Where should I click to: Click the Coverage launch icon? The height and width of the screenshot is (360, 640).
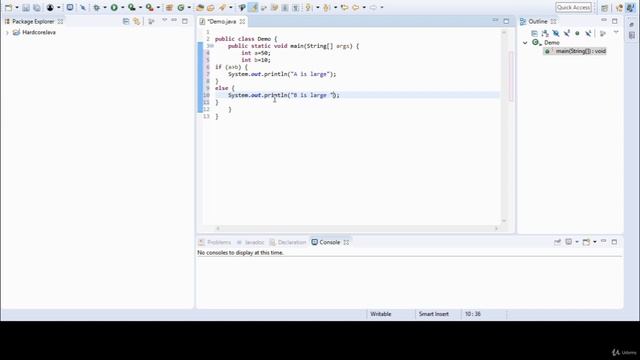point(132,7)
